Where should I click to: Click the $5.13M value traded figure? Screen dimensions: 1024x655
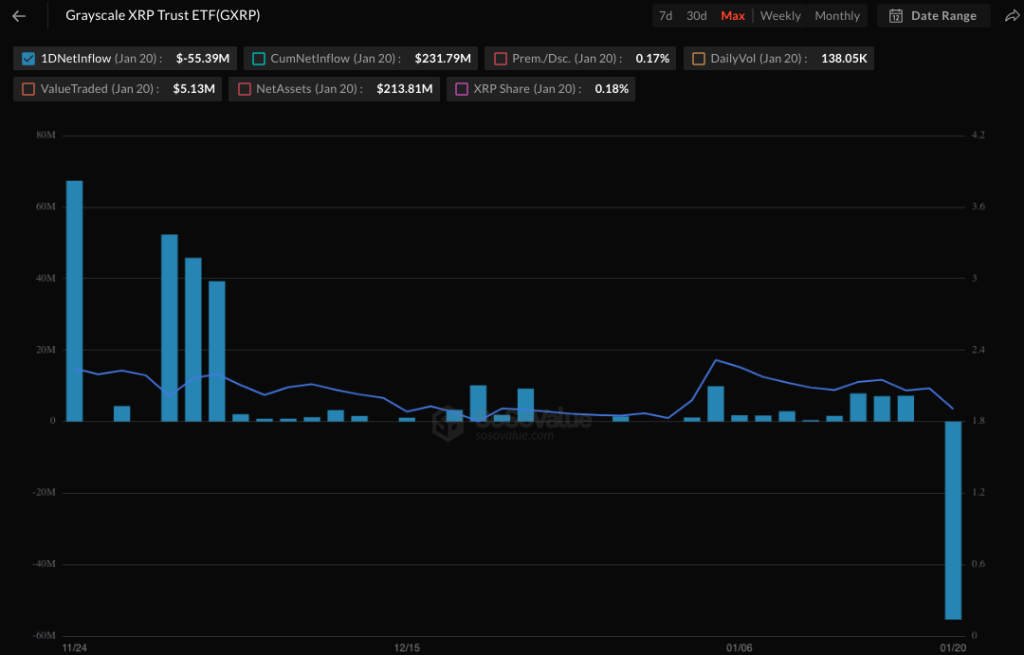(193, 89)
